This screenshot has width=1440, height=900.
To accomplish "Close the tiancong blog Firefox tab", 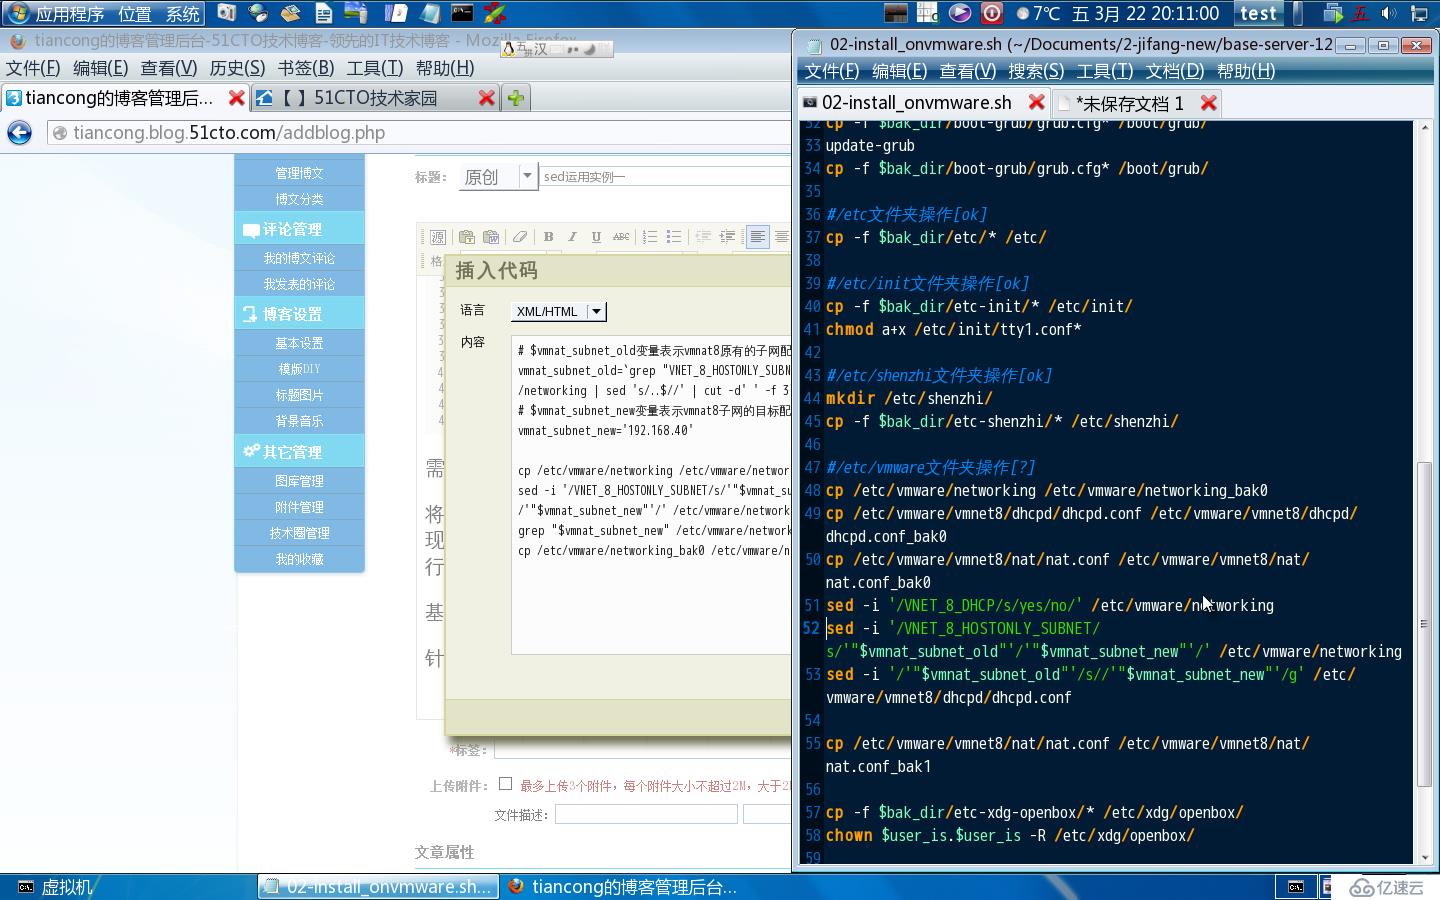I will click(236, 98).
